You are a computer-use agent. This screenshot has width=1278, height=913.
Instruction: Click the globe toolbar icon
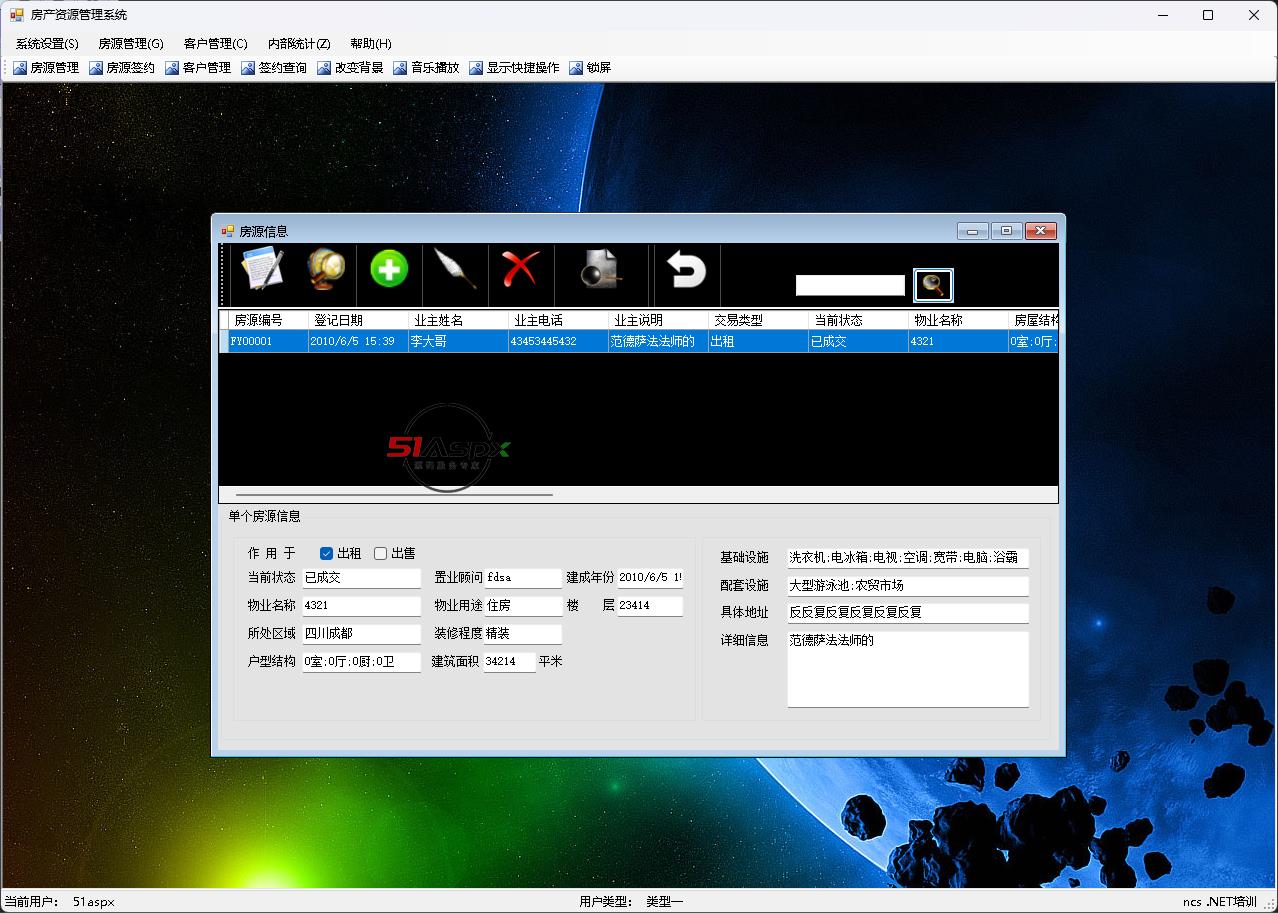[326, 270]
